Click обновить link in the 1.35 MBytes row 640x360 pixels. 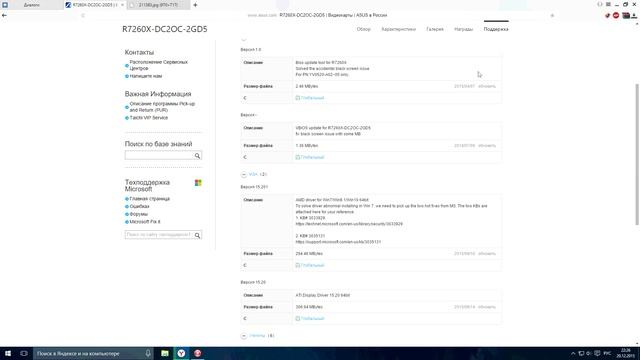click(487, 145)
